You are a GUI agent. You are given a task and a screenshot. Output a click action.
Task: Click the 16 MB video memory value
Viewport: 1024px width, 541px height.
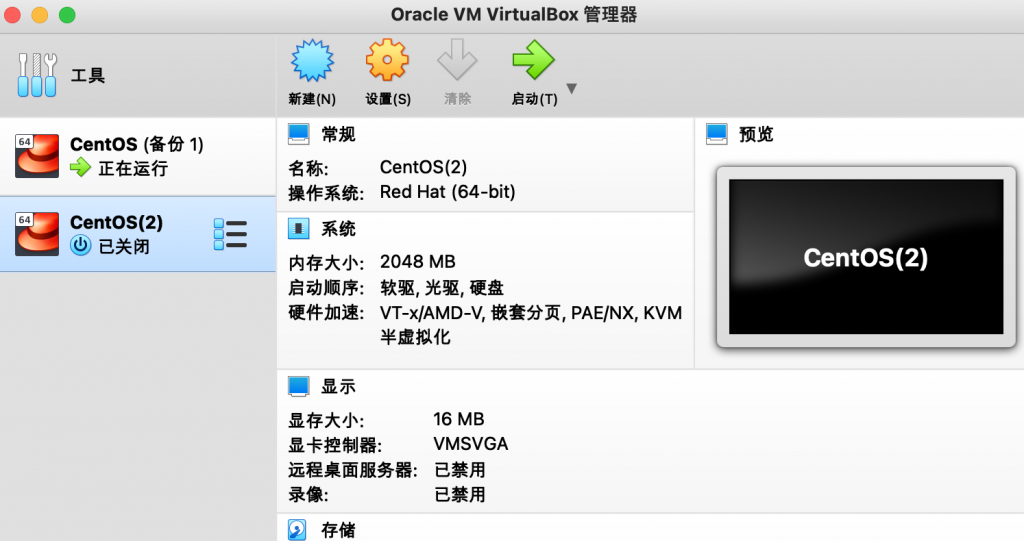[x=458, y=419]
